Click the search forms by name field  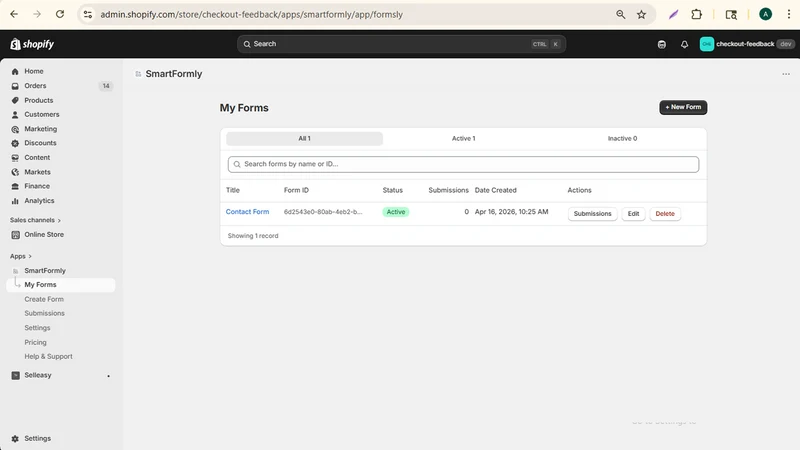tap(463, 164)
